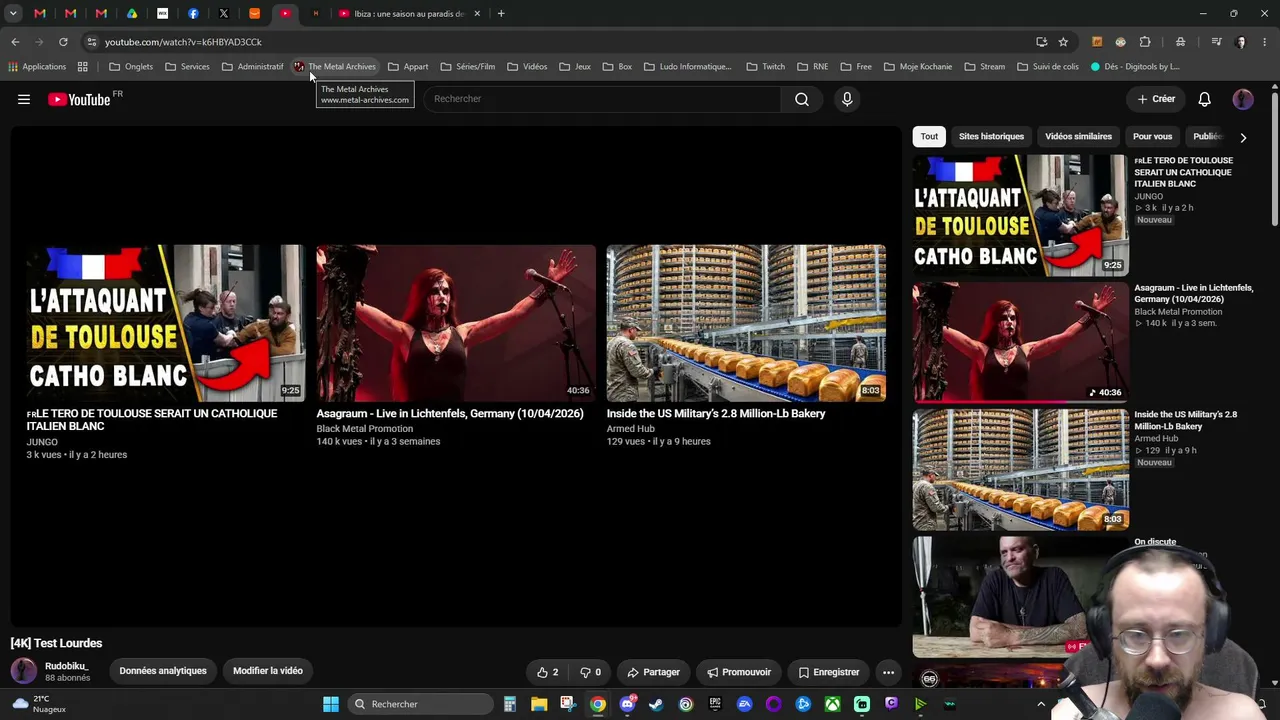Click the Promouvoir button
This screenshot has width=1280, height=720.
tap(738, 672)
